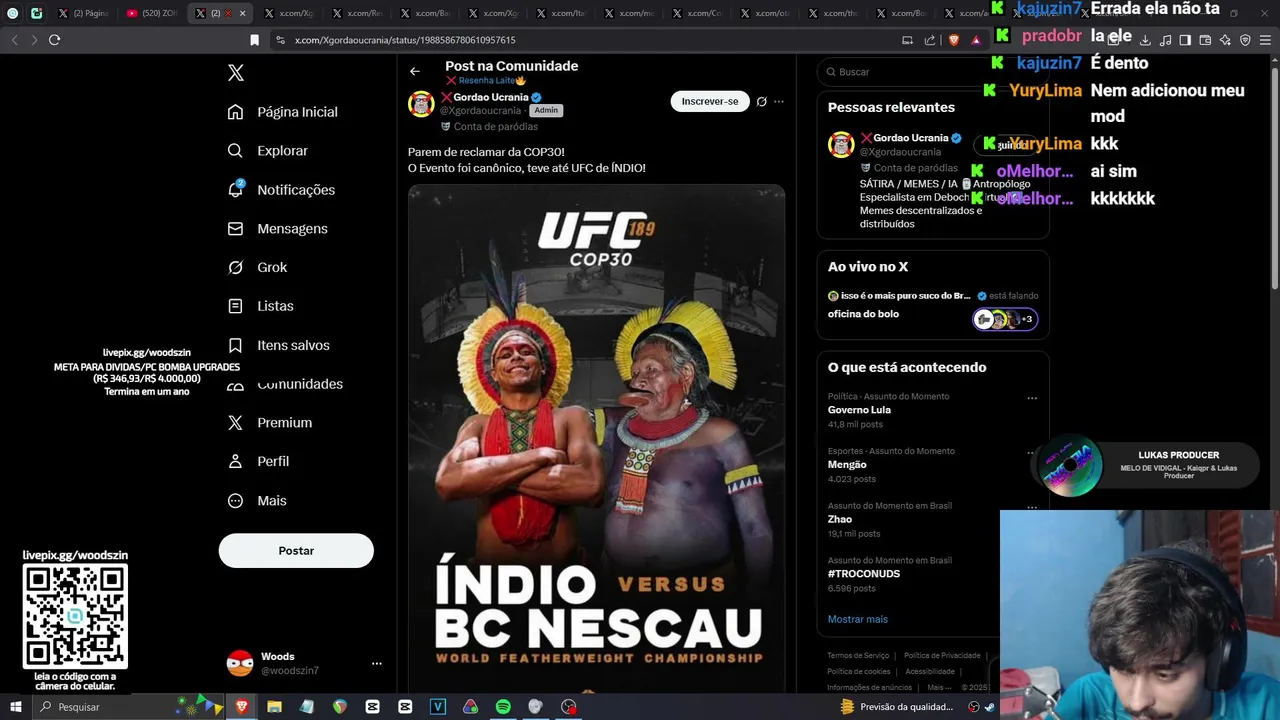
Task: Open Mais circle icon in sidebar
Action: (x=235, y=501)
